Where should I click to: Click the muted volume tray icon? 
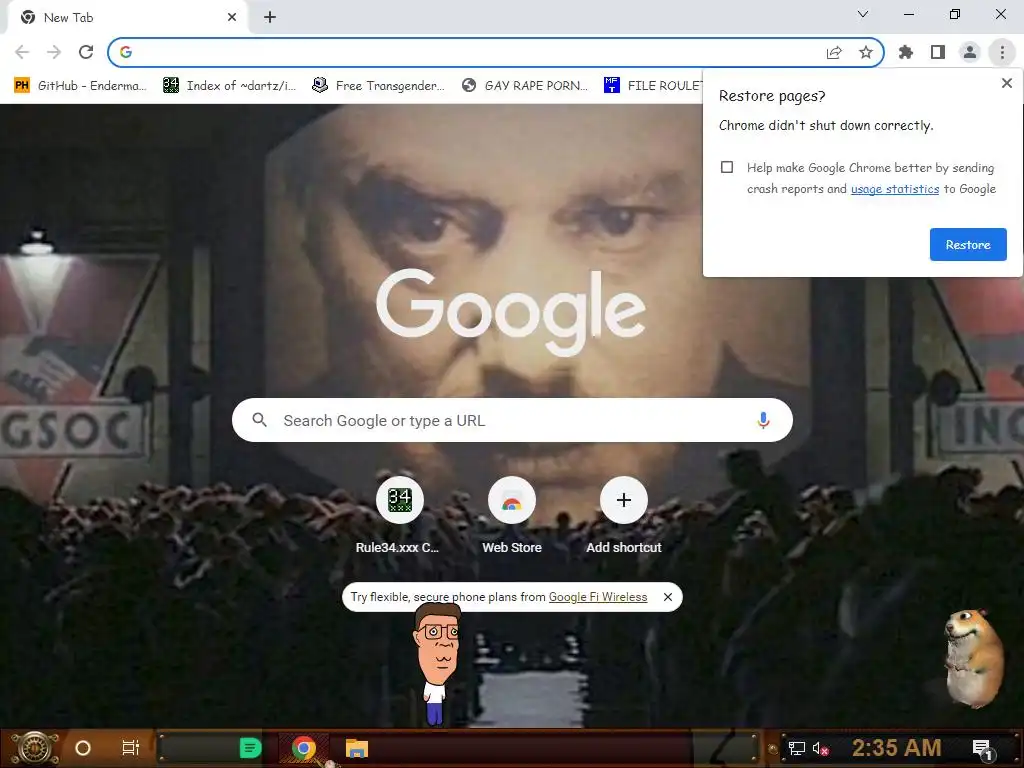820,748
